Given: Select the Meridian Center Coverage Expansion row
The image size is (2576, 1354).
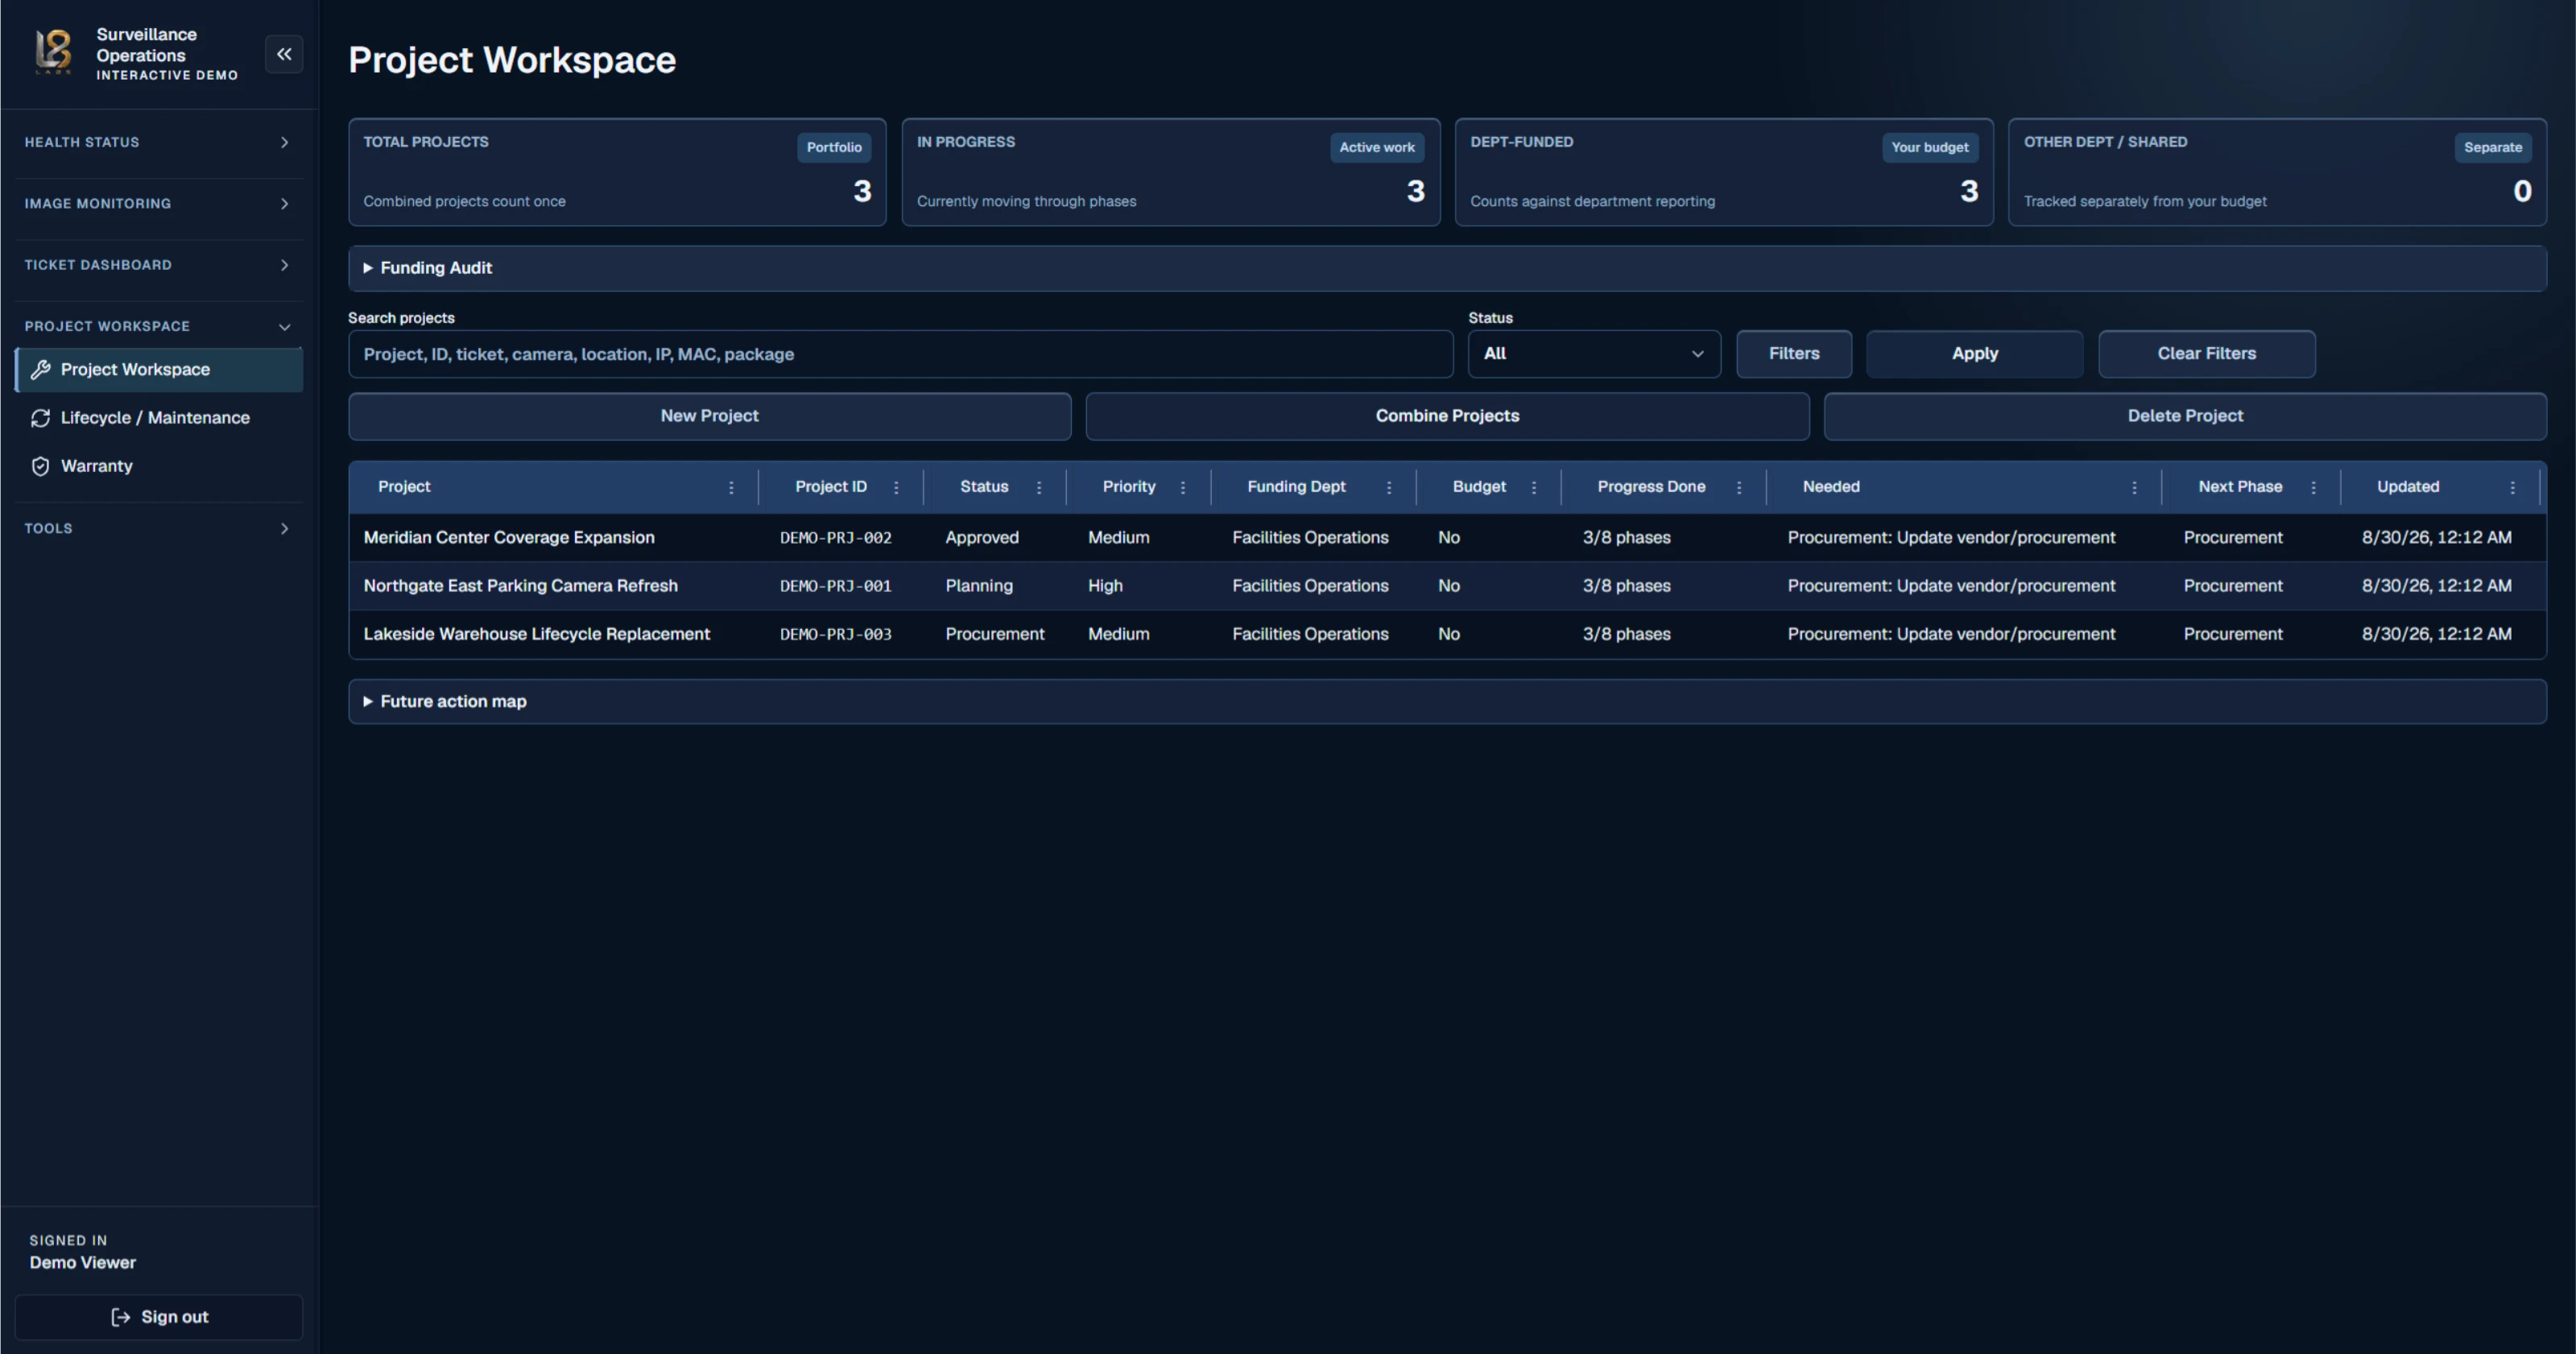Looking at the screenshot, I should tap(1447, 538).
